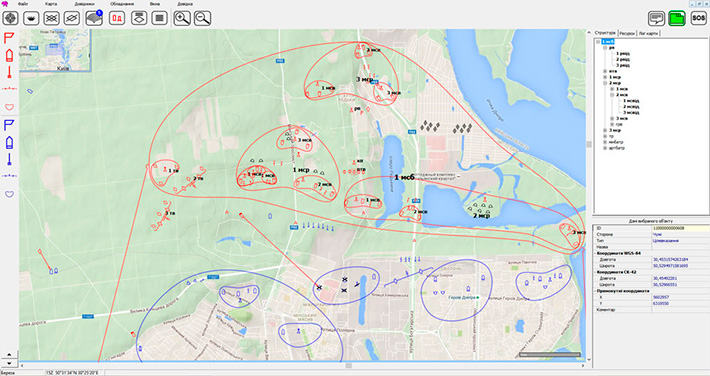710x376 pixels.
Task: Collapse the "2 мср" tree node
Action: coord(605,83)
